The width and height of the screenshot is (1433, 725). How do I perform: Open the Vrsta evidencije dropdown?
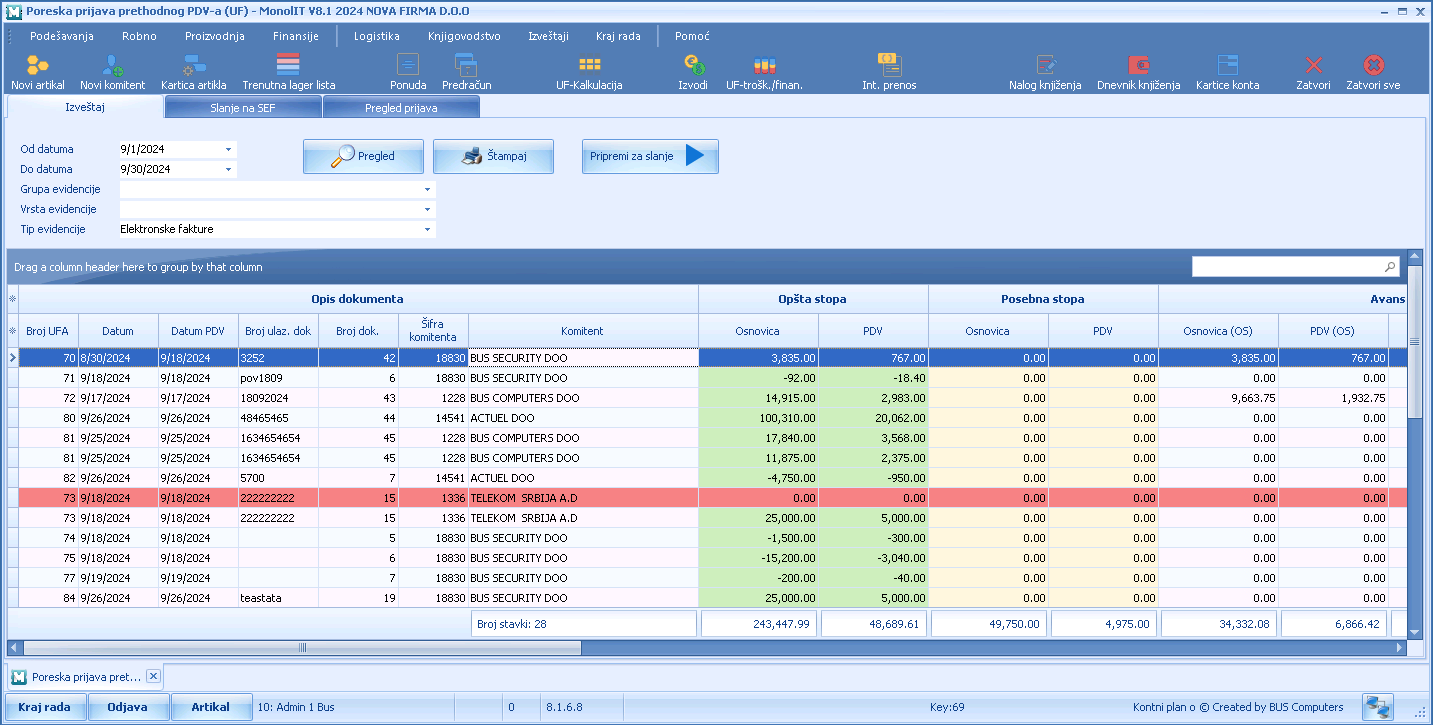(428, 209)
